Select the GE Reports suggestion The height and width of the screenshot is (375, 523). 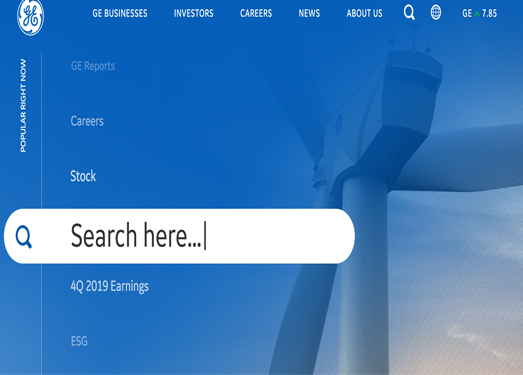[x=93, y=66]
